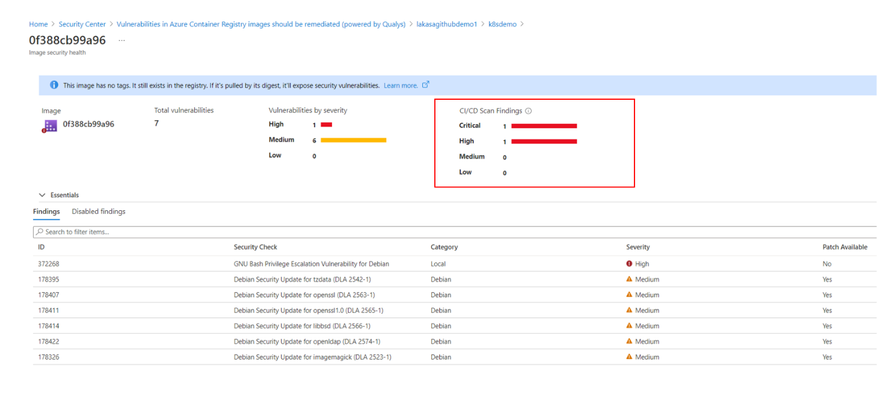887x400 pixels.
Task: Click Medium warning icon in row 178422
Action: 629,341
